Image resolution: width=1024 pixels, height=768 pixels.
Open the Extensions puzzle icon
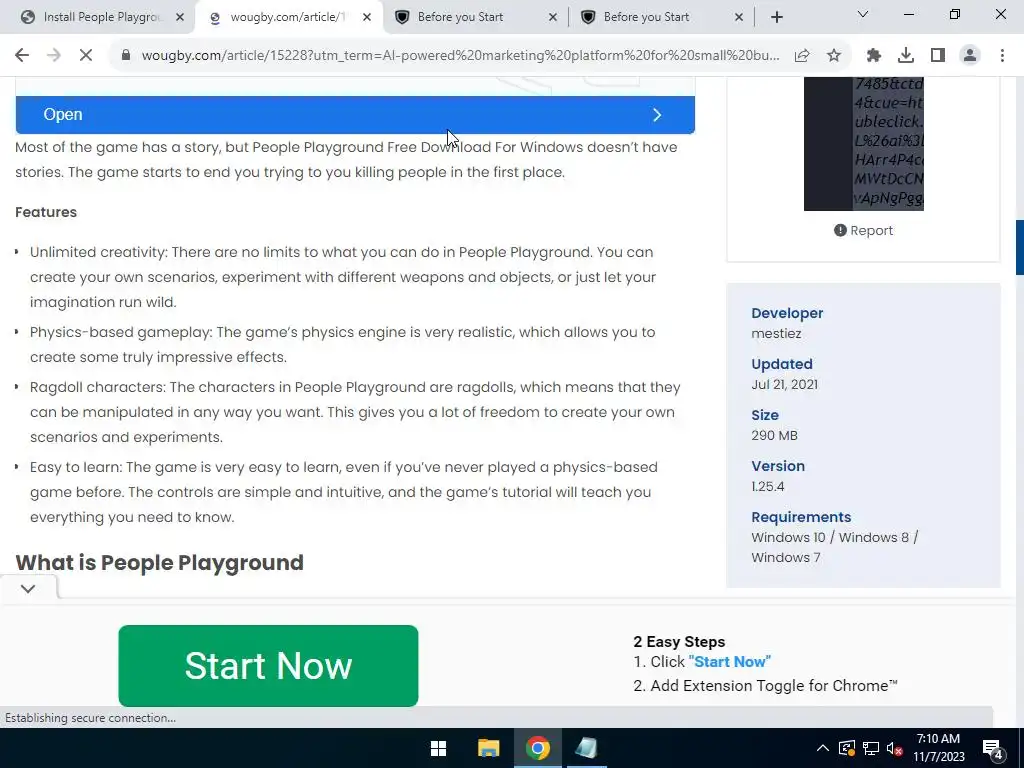click(874, 56)
